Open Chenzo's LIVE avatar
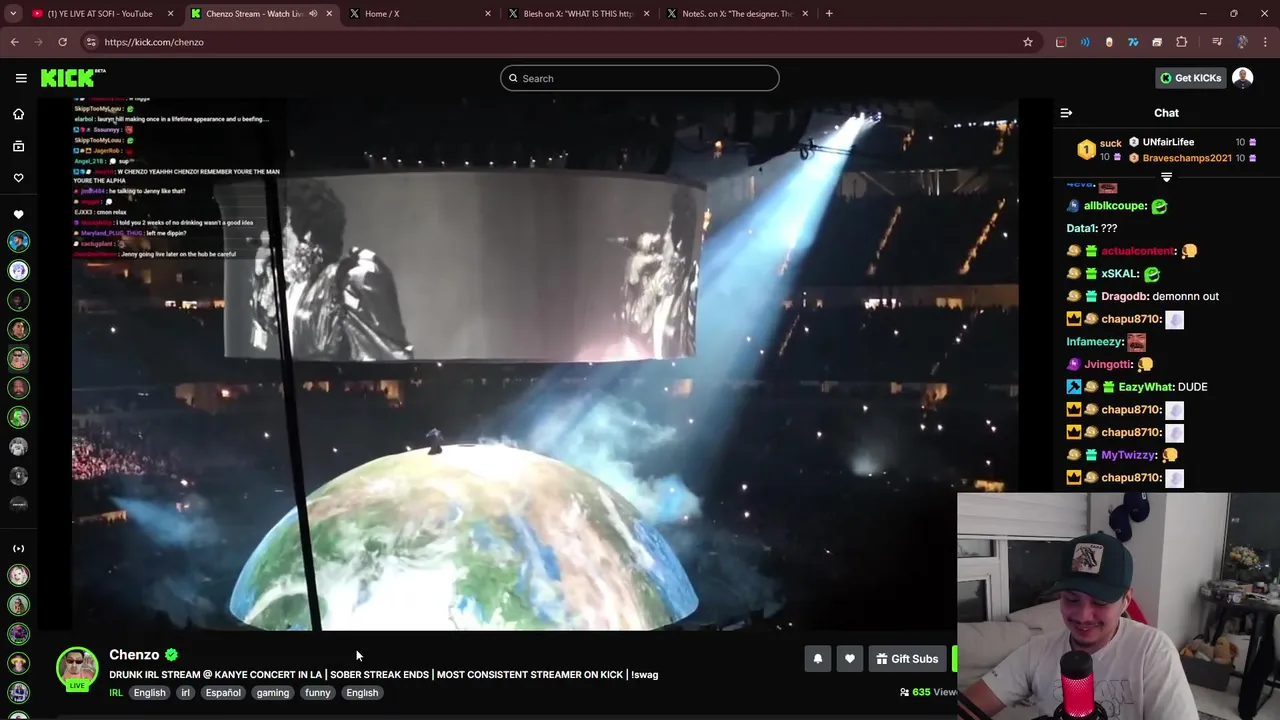The width and height of the screenshot is (1280, 720). [x=77, y=669]
